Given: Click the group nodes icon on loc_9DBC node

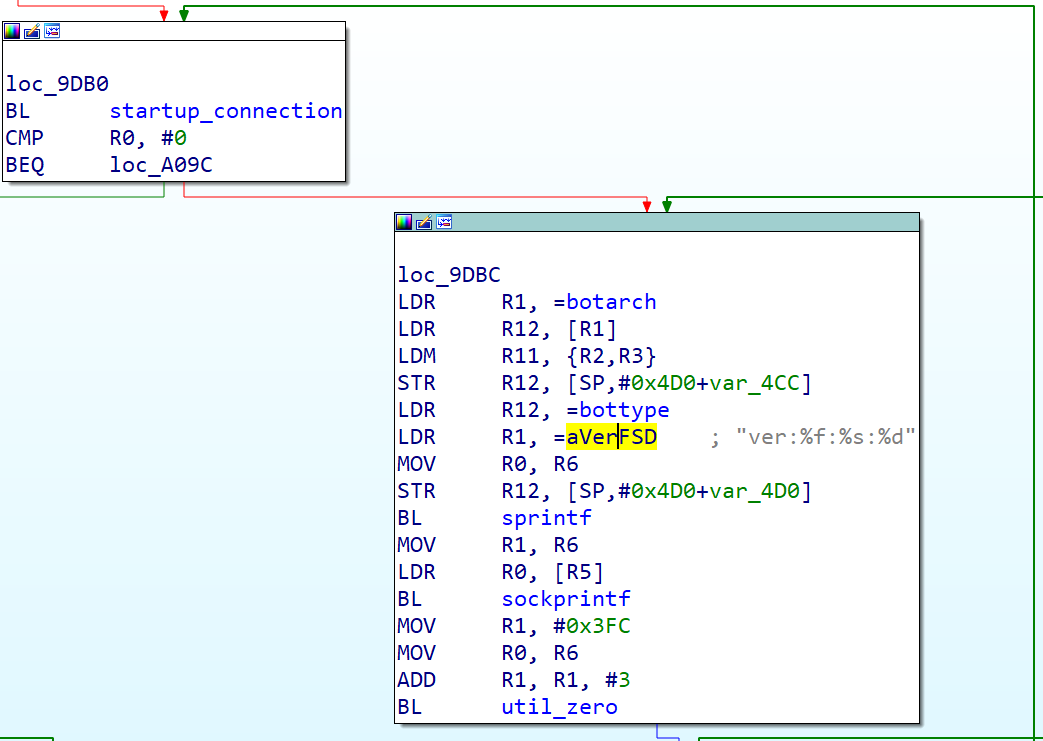Looking at the screenshot, I should [444, 222].
